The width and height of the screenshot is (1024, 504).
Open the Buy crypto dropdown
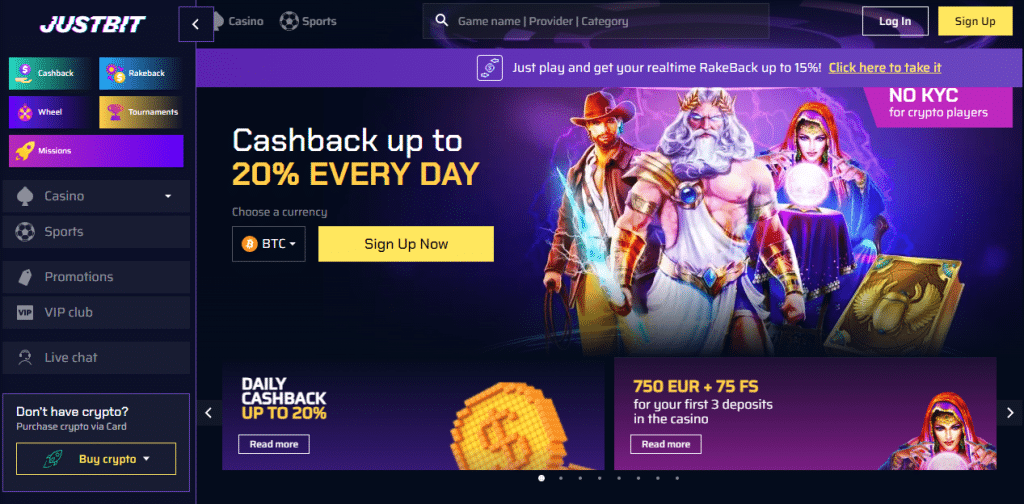click(x=96, y=459)
